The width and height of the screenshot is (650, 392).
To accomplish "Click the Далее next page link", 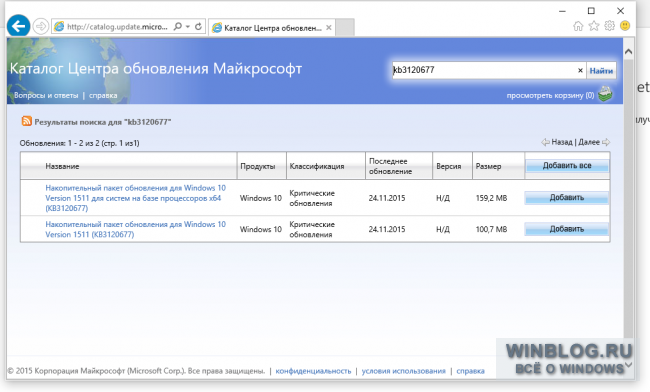I will pos(589,142).
